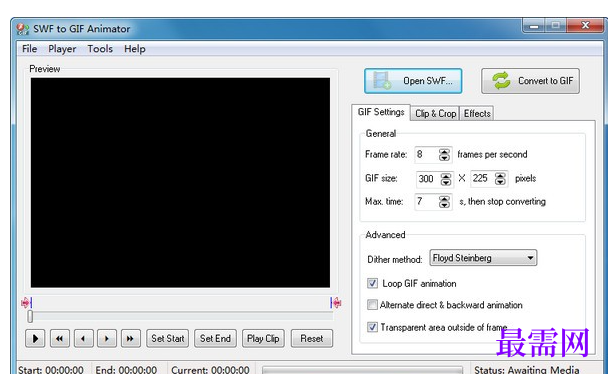Click the SWF to GIF Animator title bar icon
608x374 pixels.
23,29
